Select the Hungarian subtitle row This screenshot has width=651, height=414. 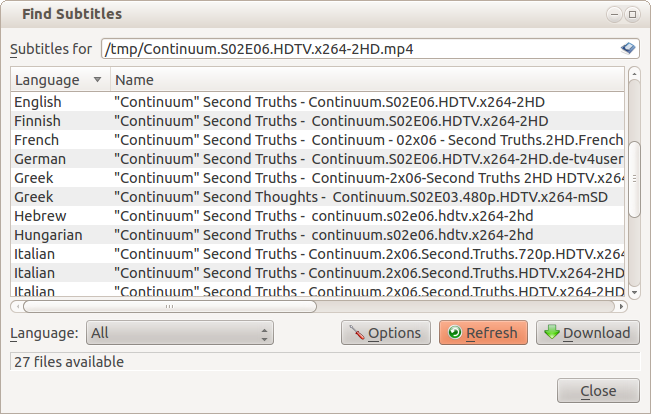300,235
